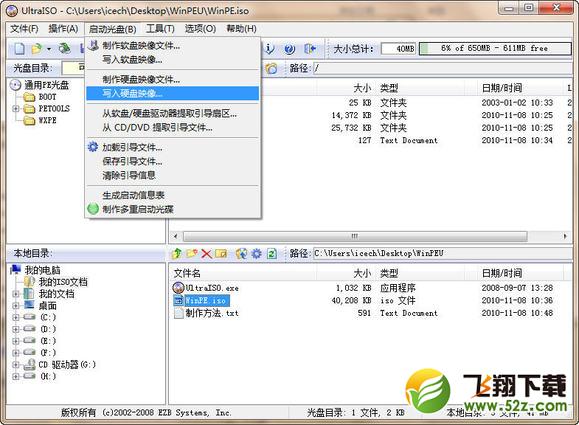Click the horizontal scrollbar thumb in image list

click(x=355, y=236)
